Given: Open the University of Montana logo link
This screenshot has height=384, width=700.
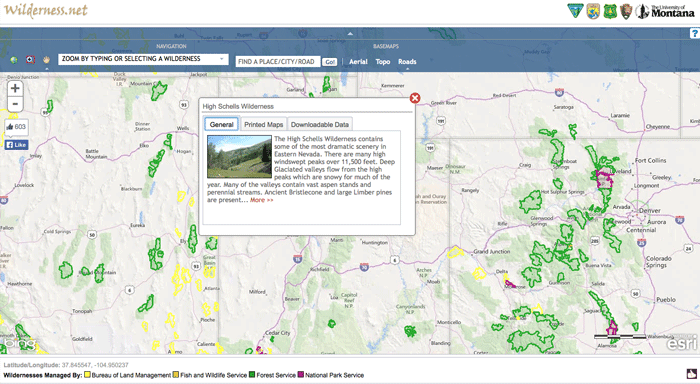Looking at the screenshot, I should (x=665, y=11).
